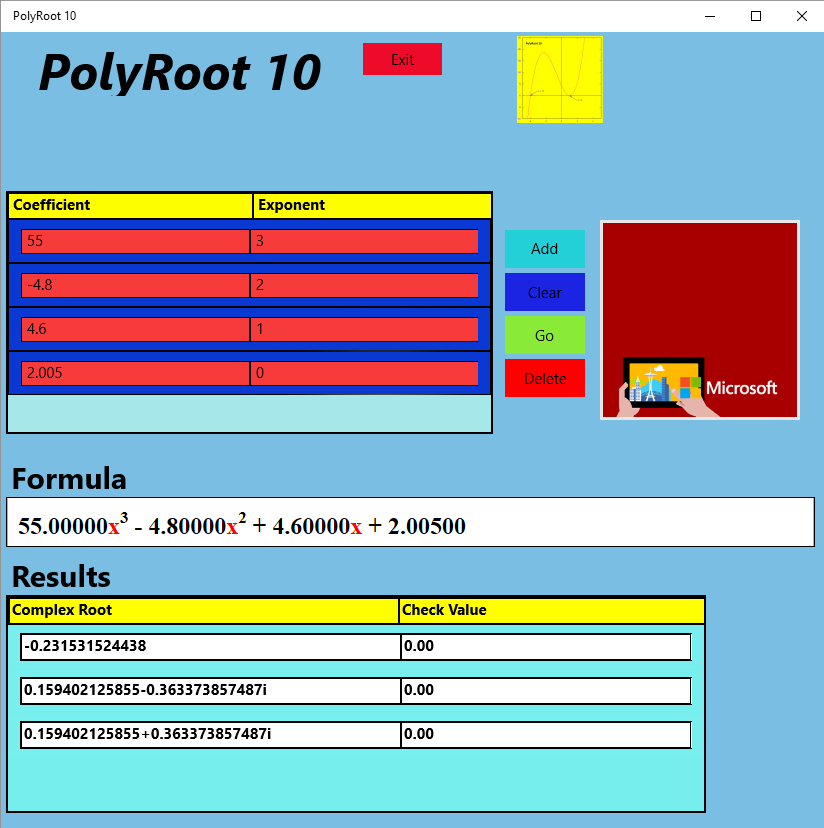
Task: Click check value of the plus-imaginary root
Action: (546, 735)
